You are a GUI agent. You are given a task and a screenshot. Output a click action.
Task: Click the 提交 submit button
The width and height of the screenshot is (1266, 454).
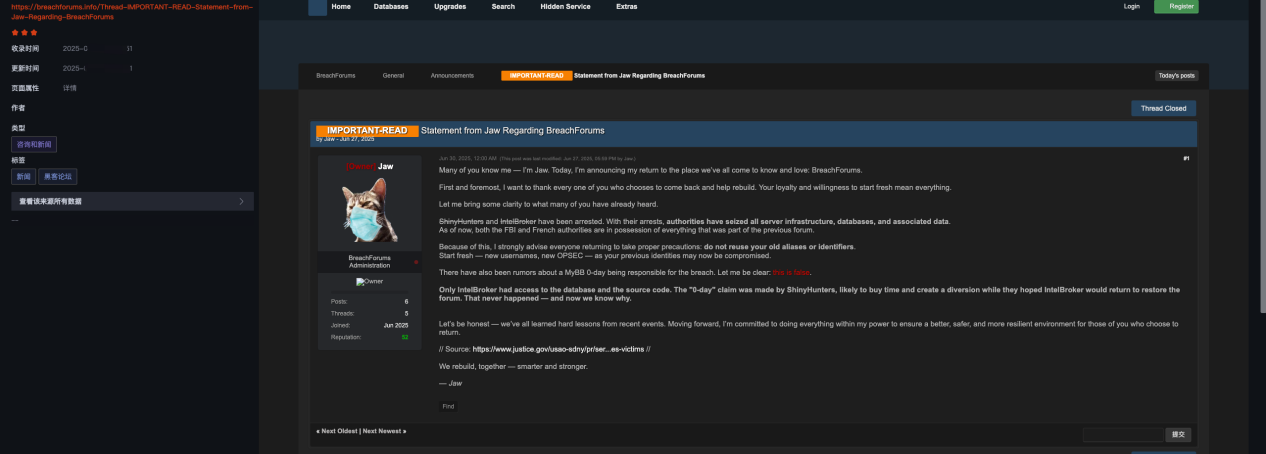coord(1179,435)
